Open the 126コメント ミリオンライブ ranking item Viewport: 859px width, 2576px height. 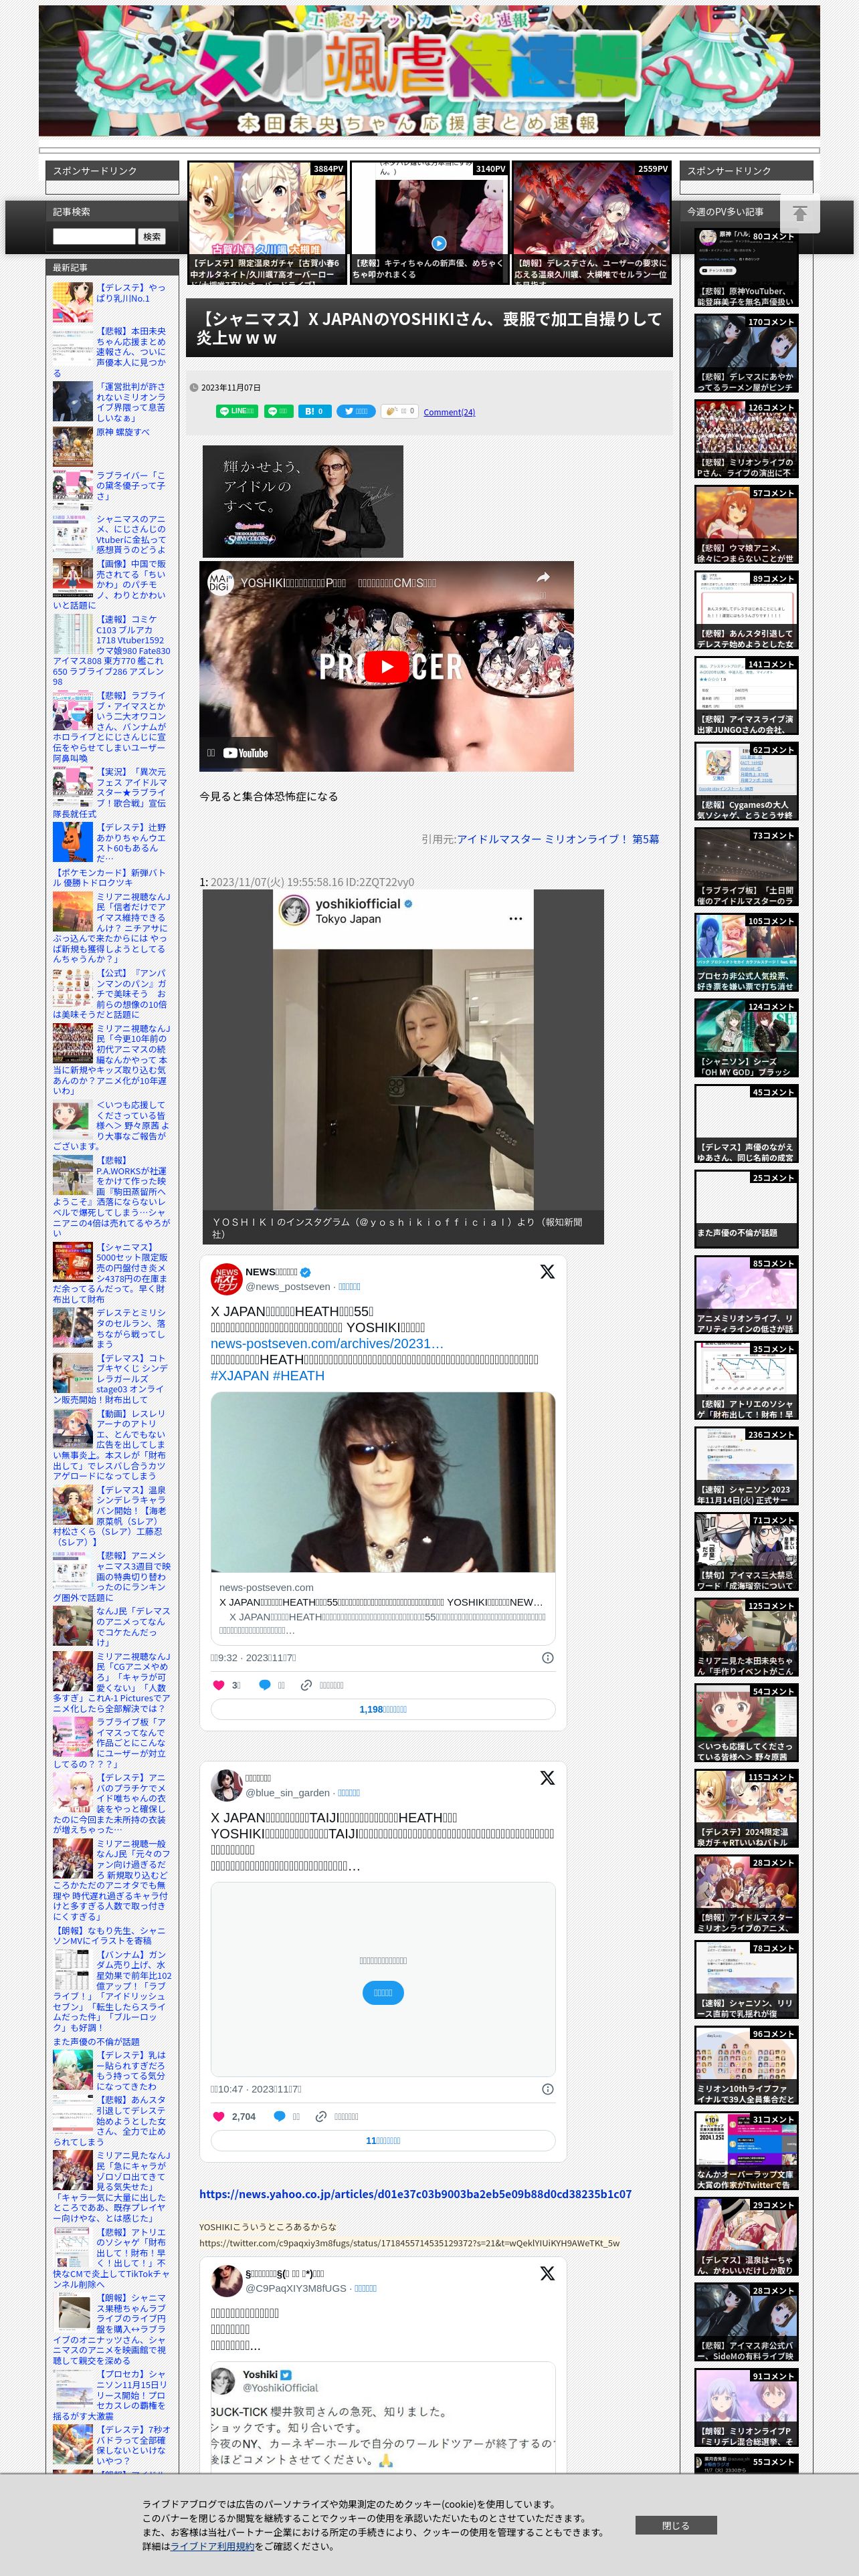point(747,439)
